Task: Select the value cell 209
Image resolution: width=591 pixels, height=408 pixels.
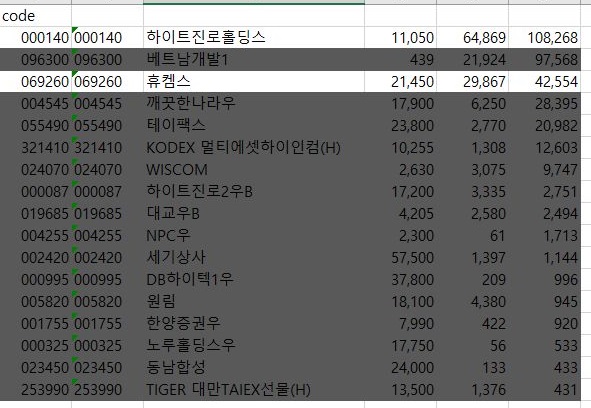Action: [x=473, y=279]
